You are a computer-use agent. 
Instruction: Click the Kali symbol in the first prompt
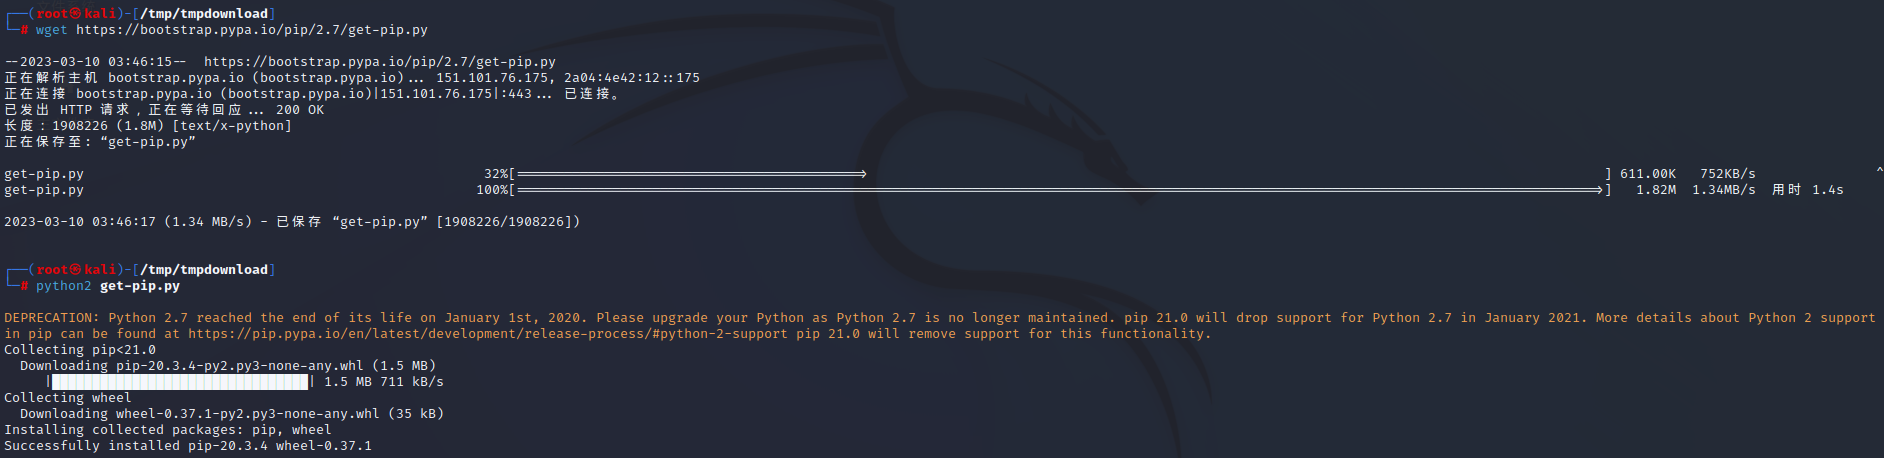(x=75, y=14)
